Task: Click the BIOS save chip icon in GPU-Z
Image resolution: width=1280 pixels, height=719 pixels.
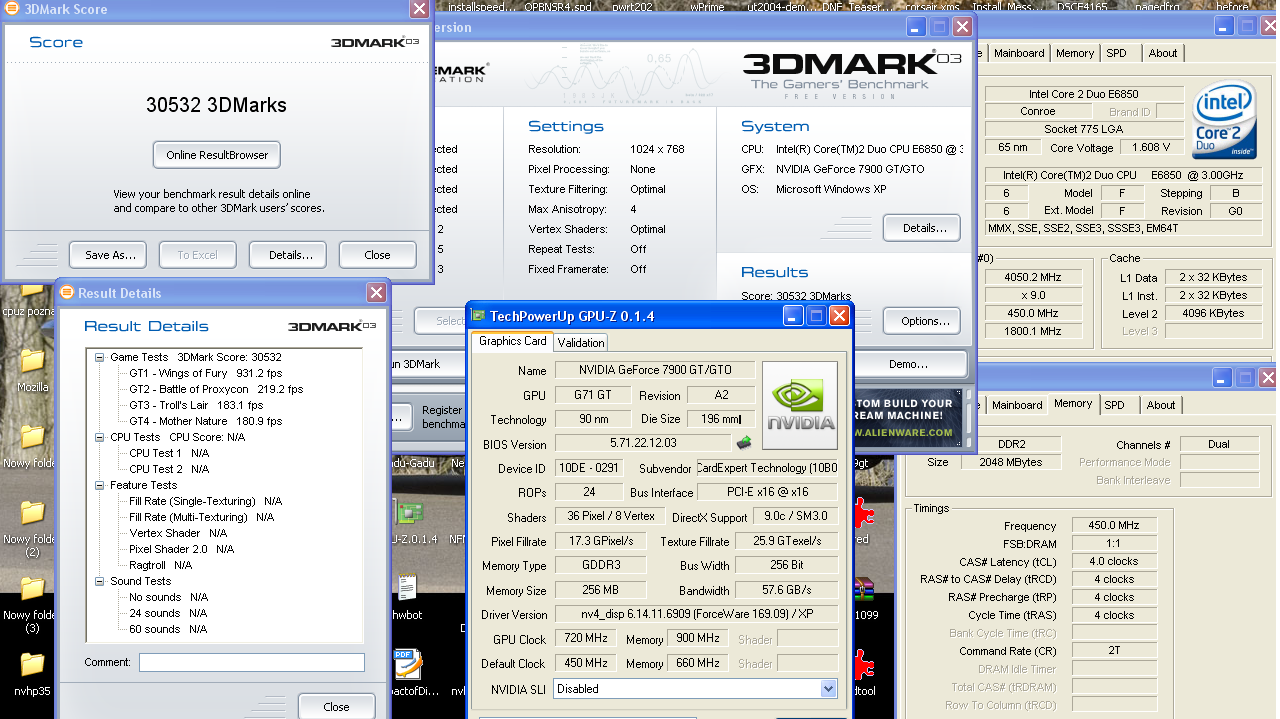Action: [x=744, y=443]
